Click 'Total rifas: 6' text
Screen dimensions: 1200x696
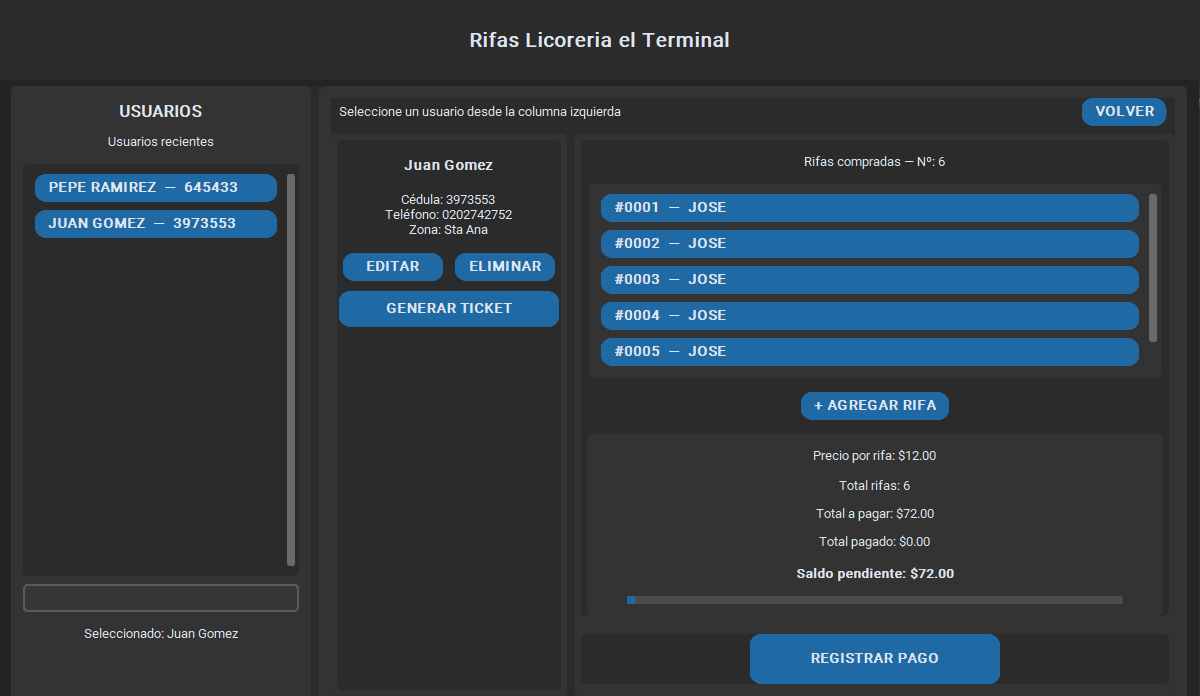click(x=875, y=486)
